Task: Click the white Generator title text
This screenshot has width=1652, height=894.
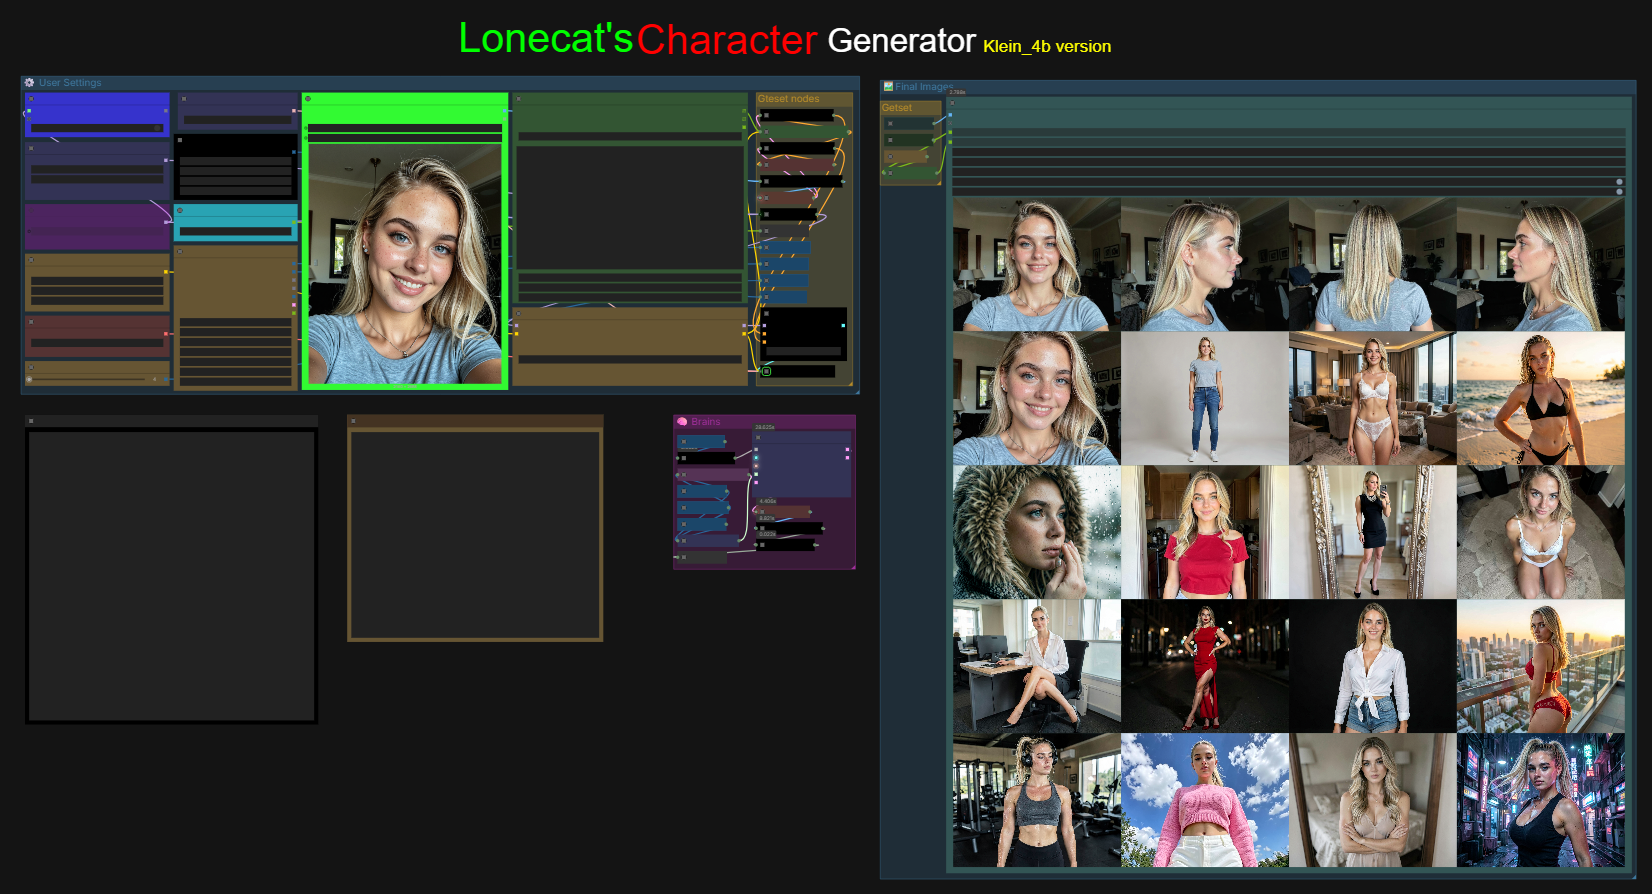Action: pos(901,41)
